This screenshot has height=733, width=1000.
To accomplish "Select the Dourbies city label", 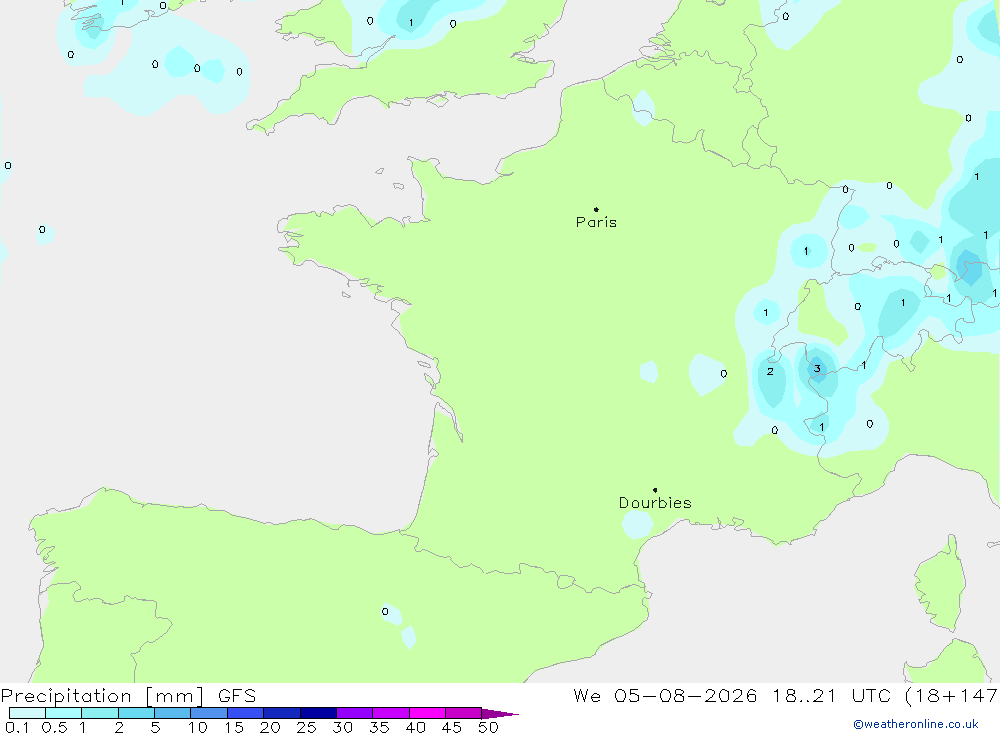I will click(x=655, y=503).
